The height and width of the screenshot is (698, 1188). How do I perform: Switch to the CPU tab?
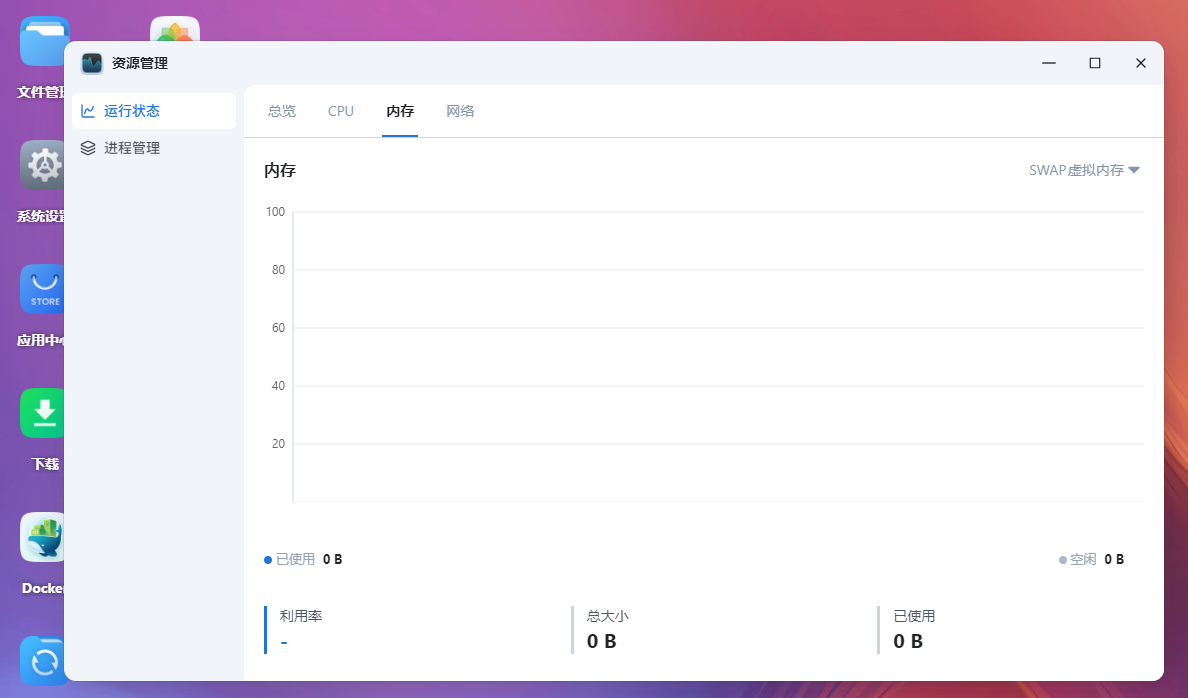pyautogui.click(x=341, y=111)
